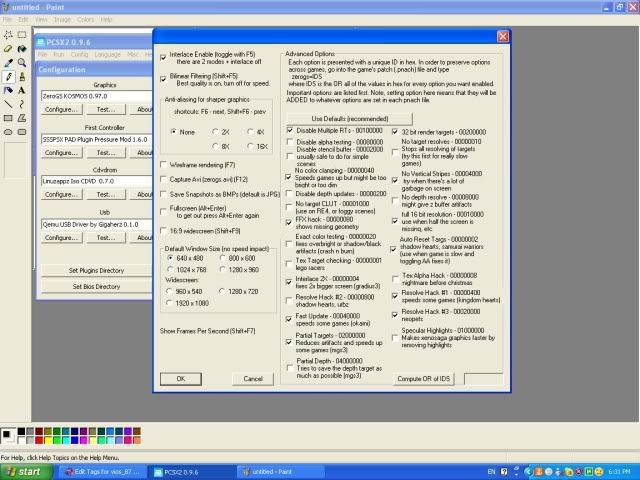This screenshot has width=640, height=480.
Task: Enable 16:9 widescreen checkbox
Action: point(164,231)
